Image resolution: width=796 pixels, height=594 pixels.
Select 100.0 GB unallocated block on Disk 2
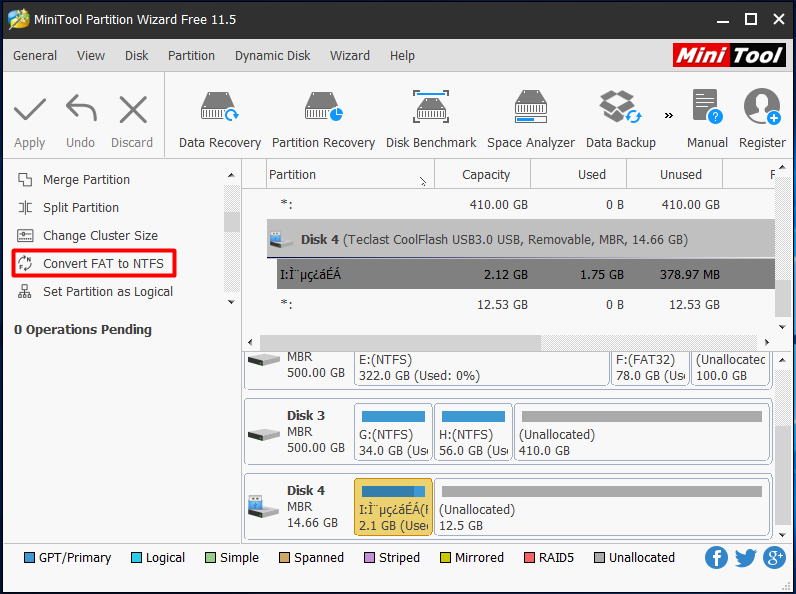coord(731,368)
